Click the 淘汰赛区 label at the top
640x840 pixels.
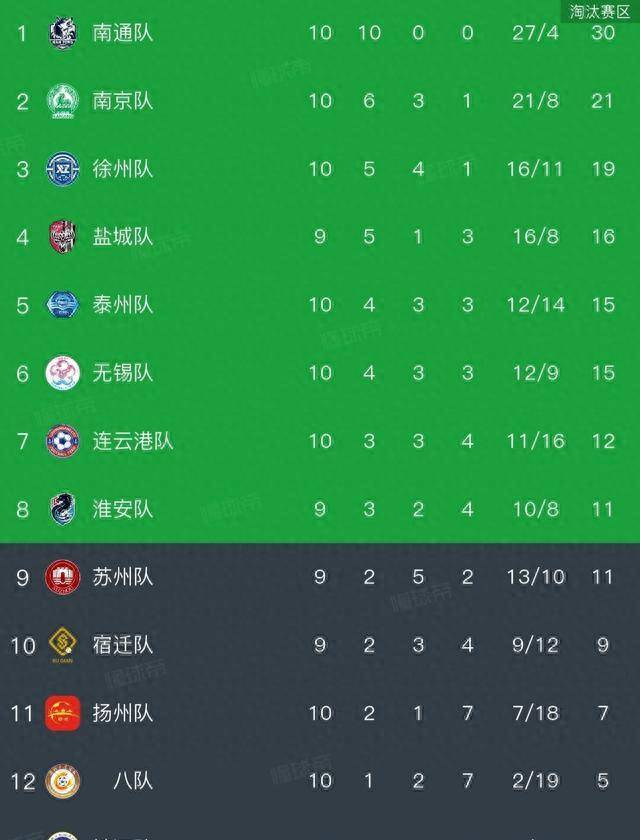tap(600, 12)
